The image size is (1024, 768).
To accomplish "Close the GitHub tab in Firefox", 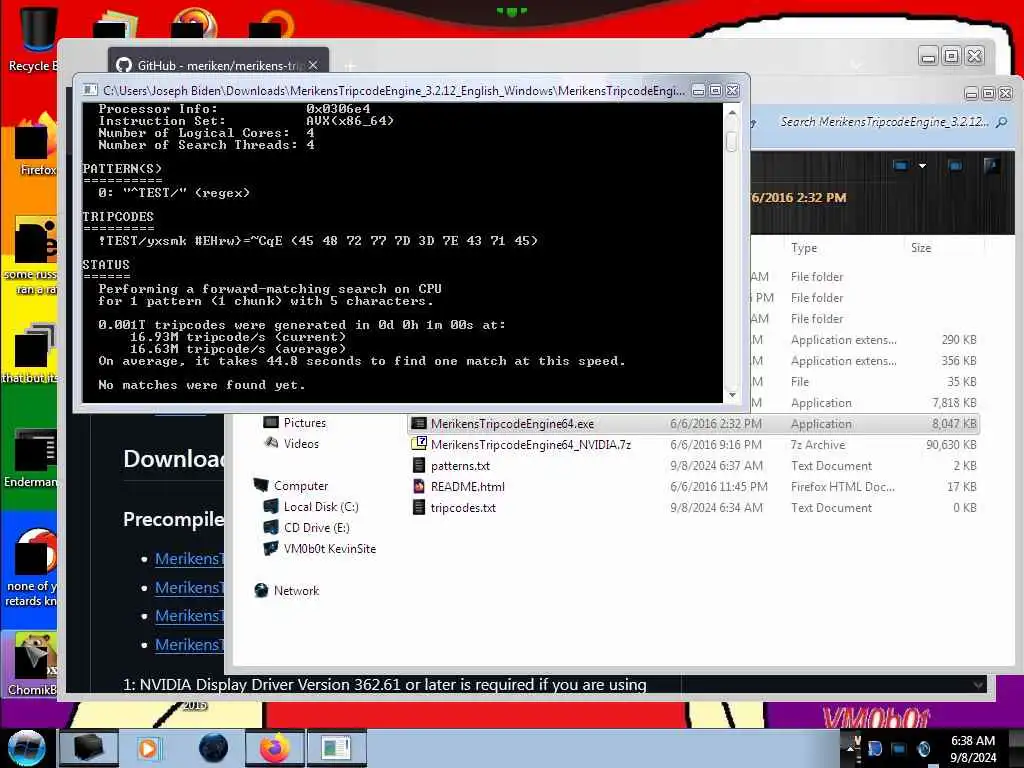I will [x=313, y=65].
